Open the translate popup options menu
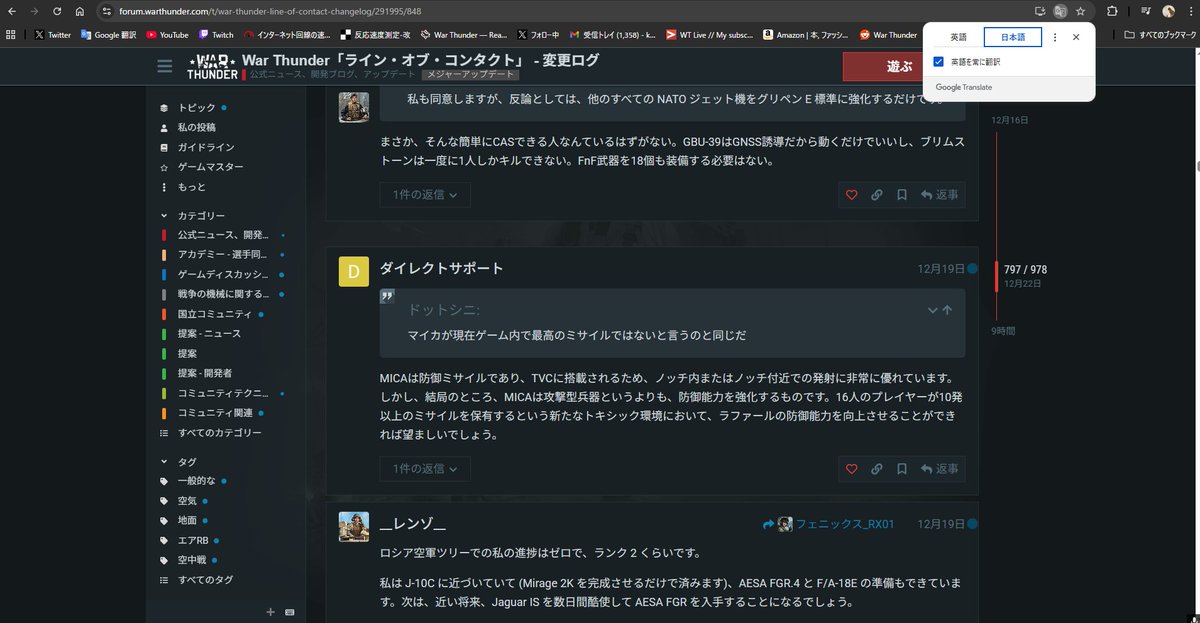Viewport: 1200px width, 623px height. click(1056, 36)
